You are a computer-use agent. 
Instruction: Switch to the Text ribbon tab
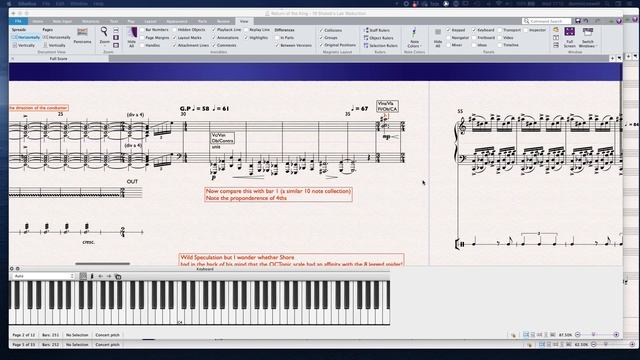pyautogui.click(x=113, y=21)
